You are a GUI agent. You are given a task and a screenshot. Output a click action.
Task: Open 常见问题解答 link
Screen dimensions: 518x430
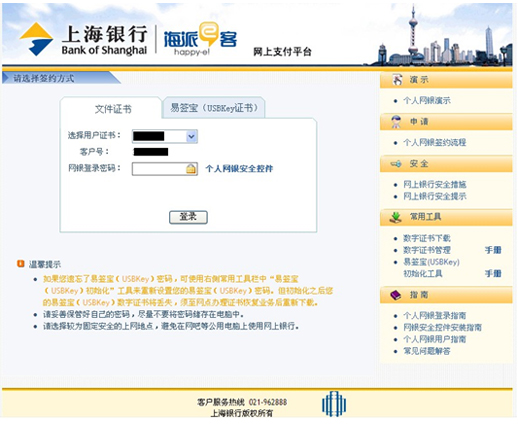(x=427, y=351)
